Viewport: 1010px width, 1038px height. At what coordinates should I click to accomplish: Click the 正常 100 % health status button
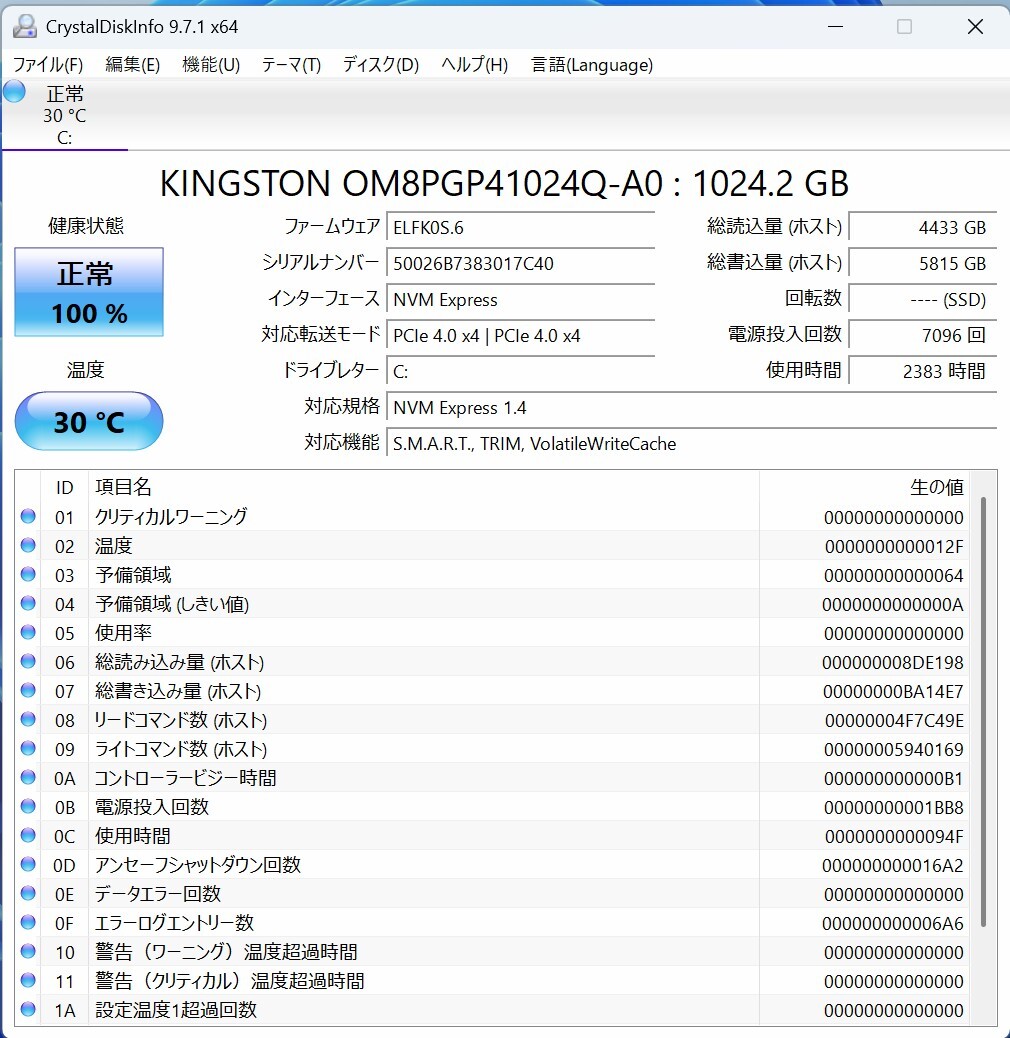coord(89,292)
